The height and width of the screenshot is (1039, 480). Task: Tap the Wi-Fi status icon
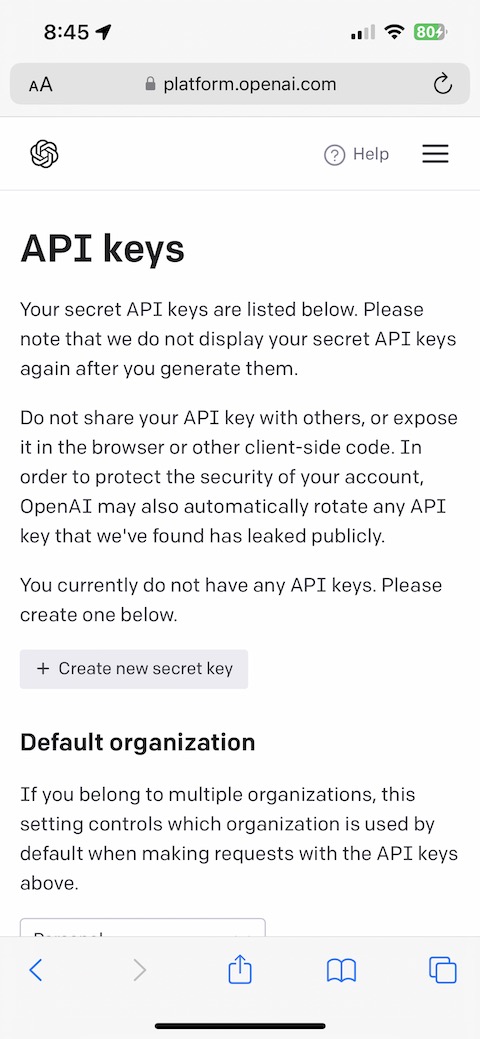click(x=395, y=31)
